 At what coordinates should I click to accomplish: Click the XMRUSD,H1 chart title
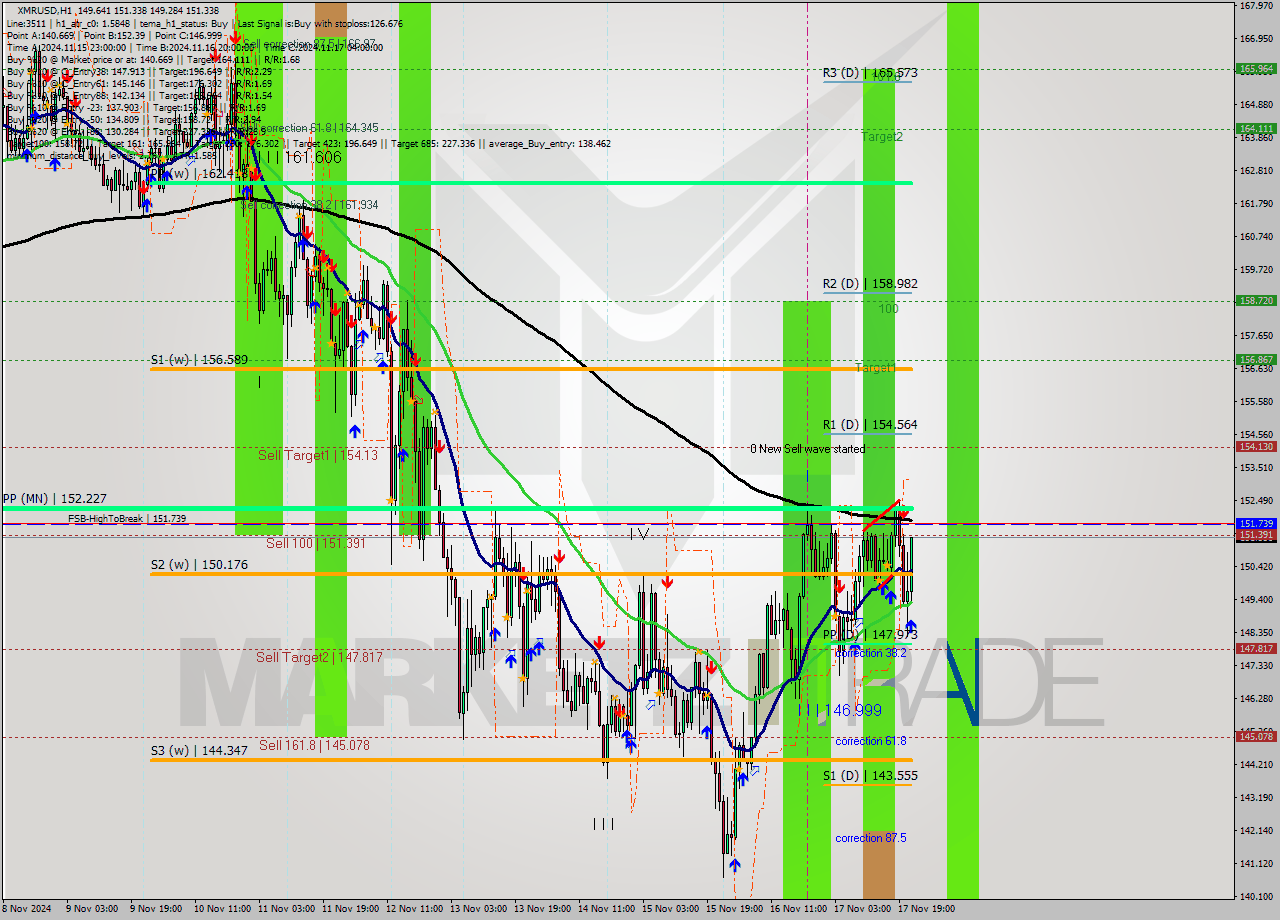coord(45,9)
